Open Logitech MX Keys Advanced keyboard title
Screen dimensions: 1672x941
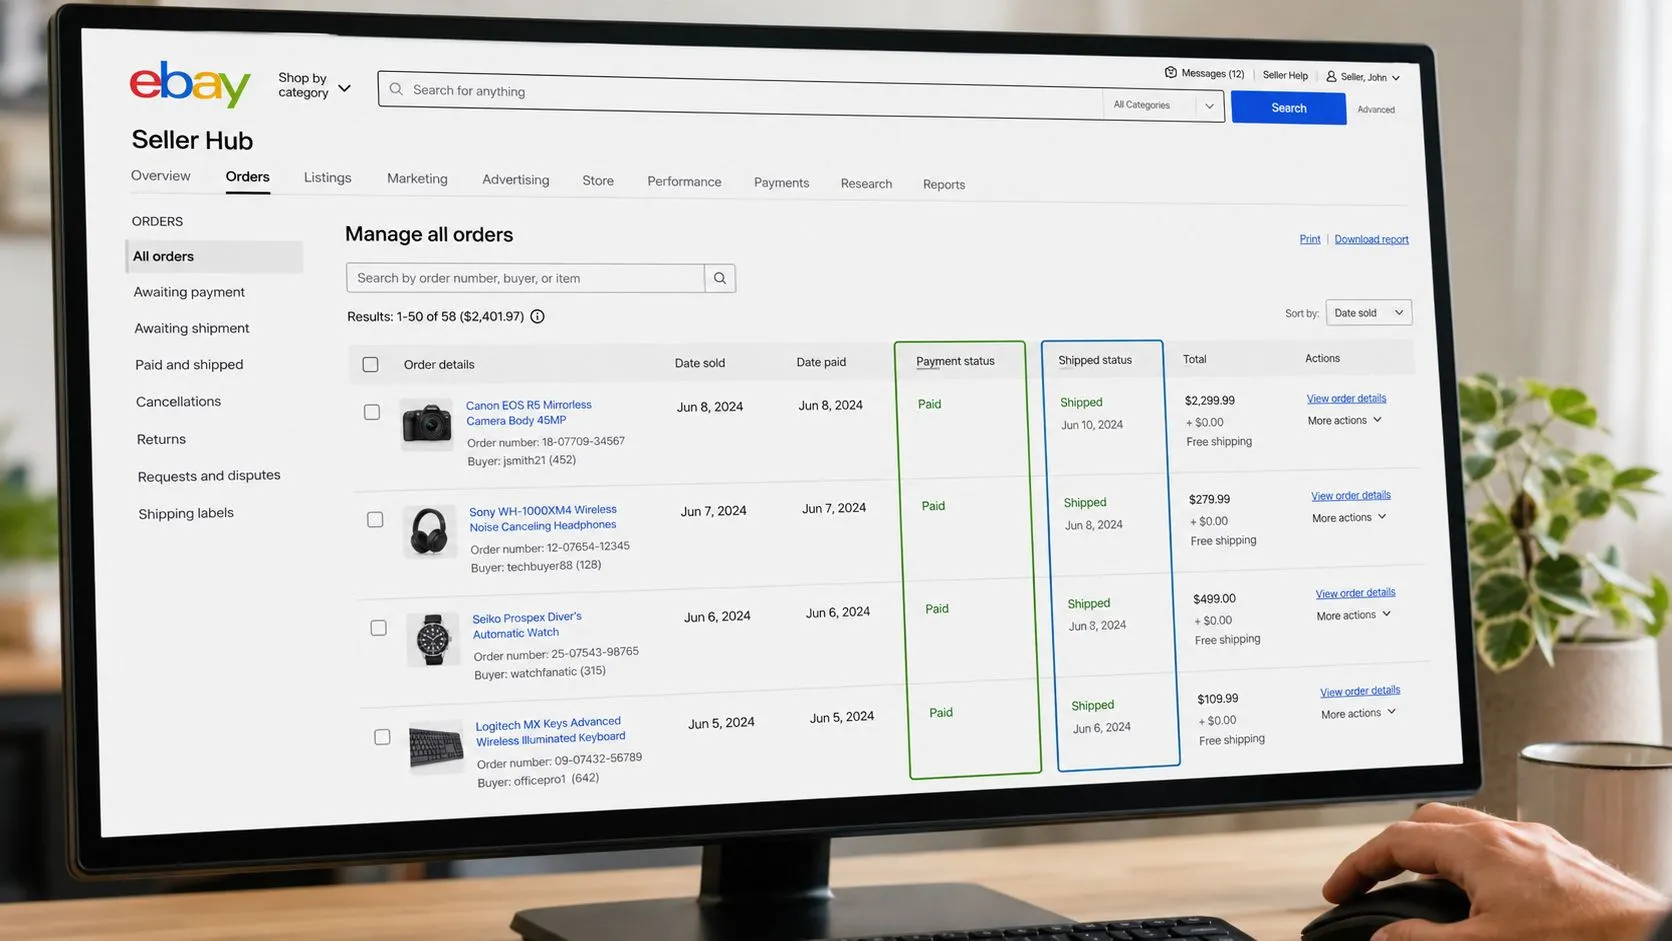(x=549, y=731)
